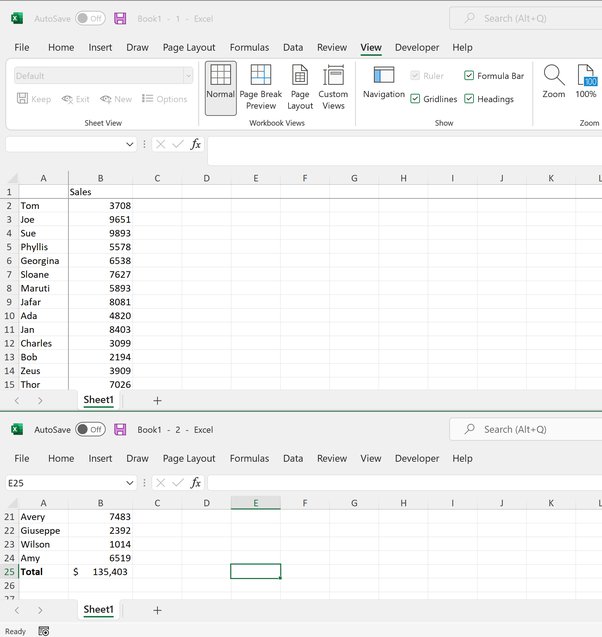Click Insert Function fx in bottom window
The image size is (602, 637).
tap(195, 483)
